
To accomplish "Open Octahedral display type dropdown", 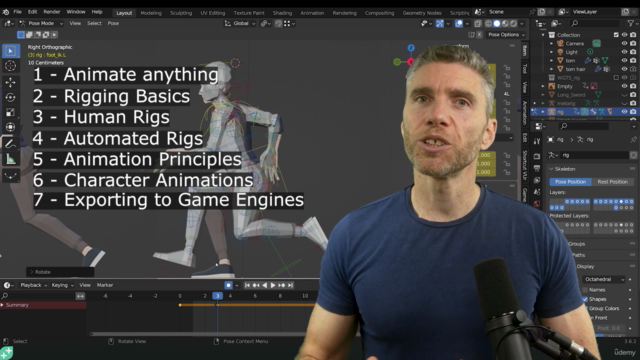I will pos(604,280).
